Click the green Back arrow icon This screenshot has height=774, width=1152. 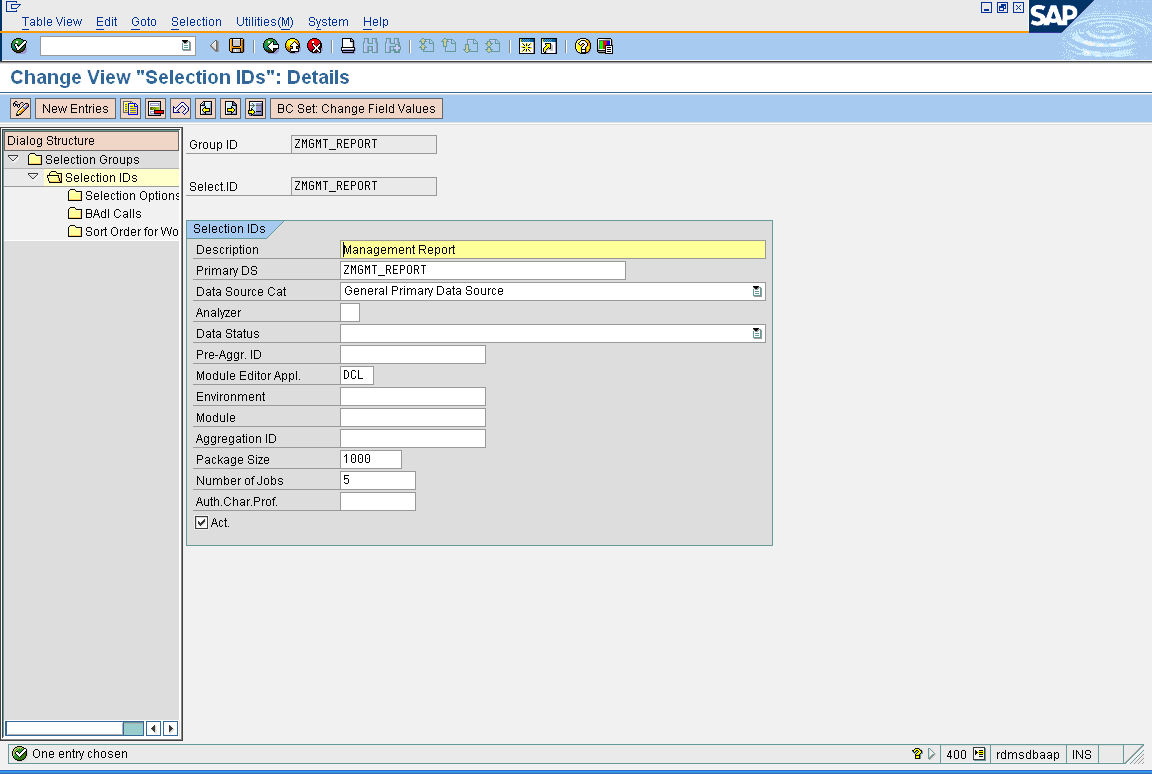tap(271, 46)
